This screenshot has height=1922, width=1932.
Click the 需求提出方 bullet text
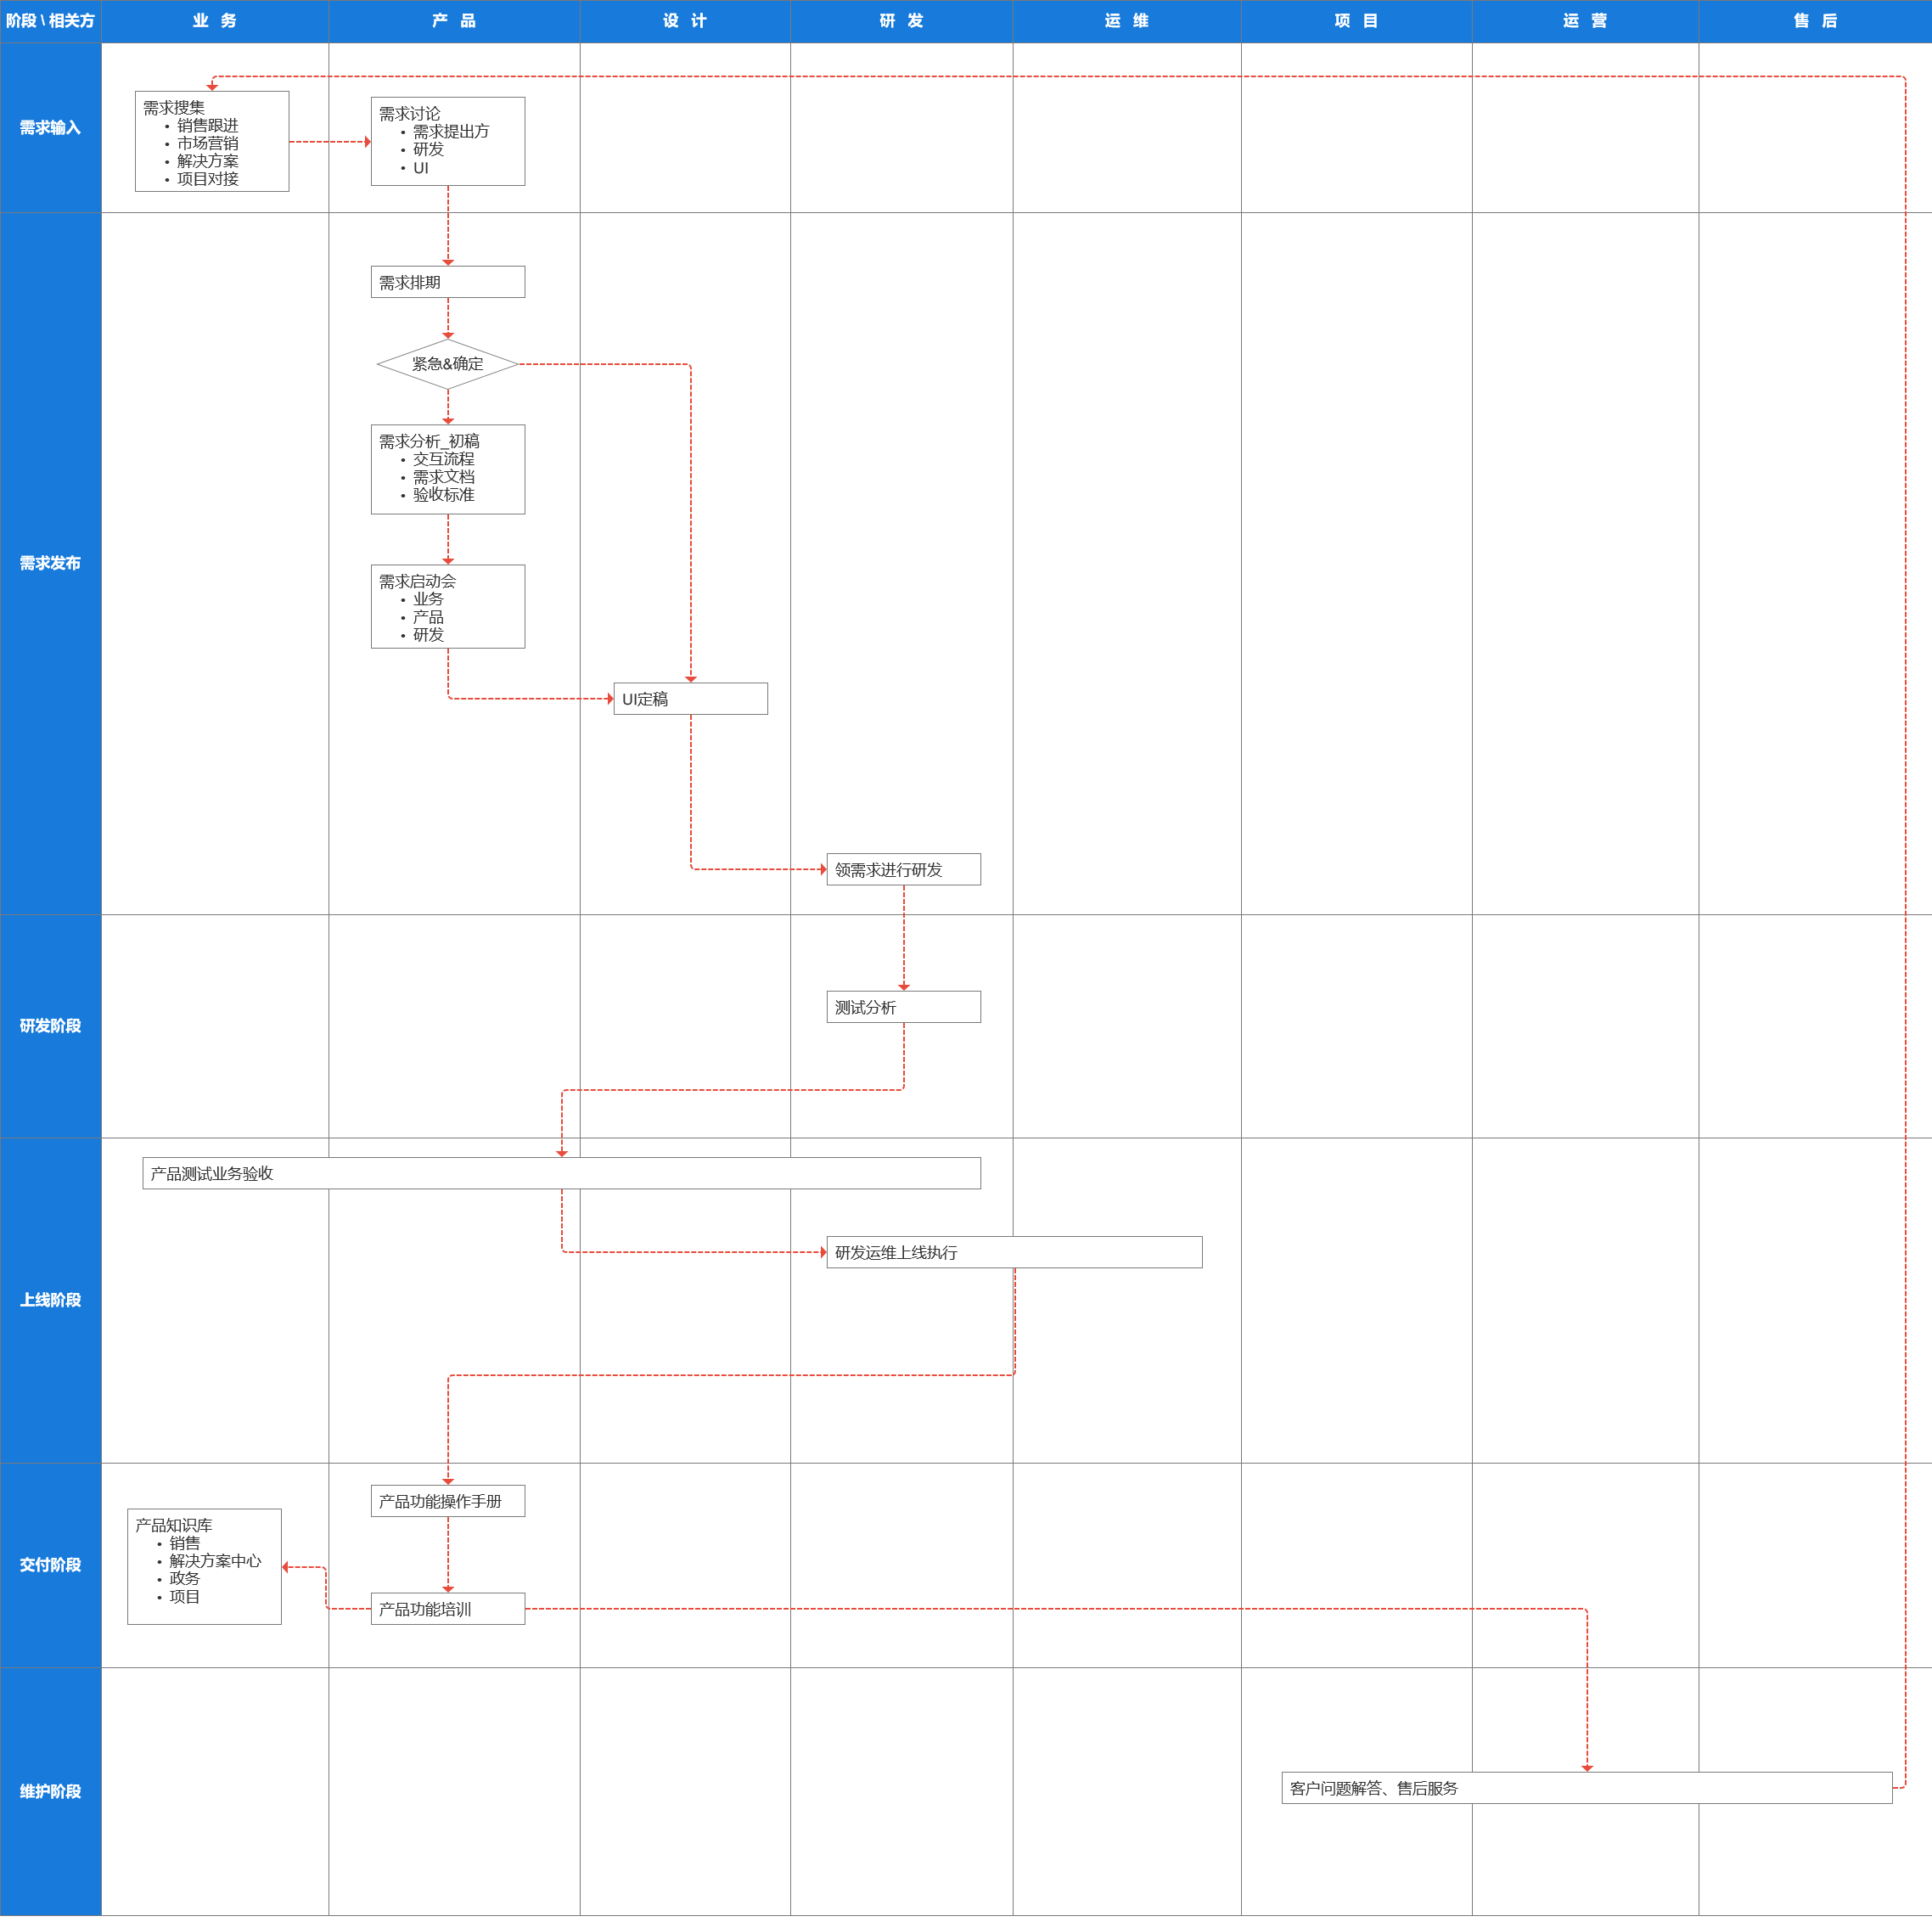[451, 131]
